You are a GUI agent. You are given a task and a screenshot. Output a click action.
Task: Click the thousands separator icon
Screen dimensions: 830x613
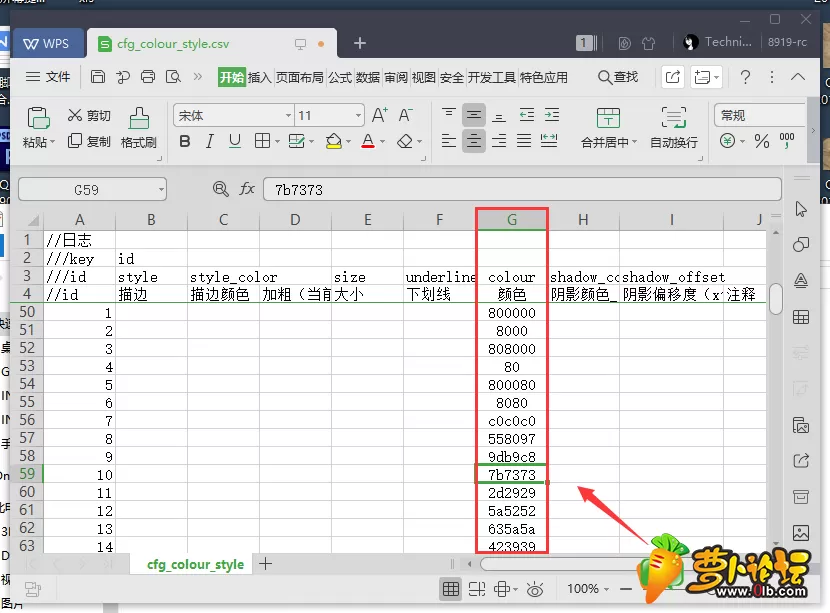coord(787,140)
